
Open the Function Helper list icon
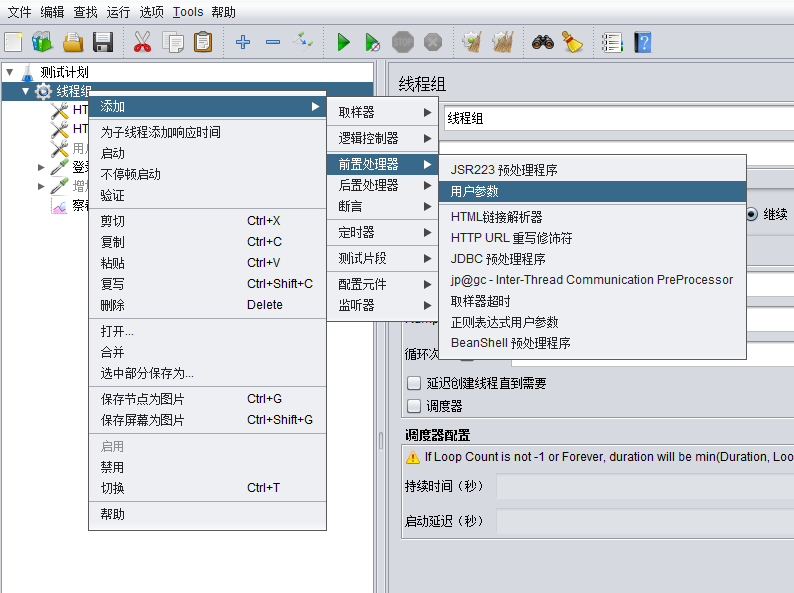[x=612, y=42]
